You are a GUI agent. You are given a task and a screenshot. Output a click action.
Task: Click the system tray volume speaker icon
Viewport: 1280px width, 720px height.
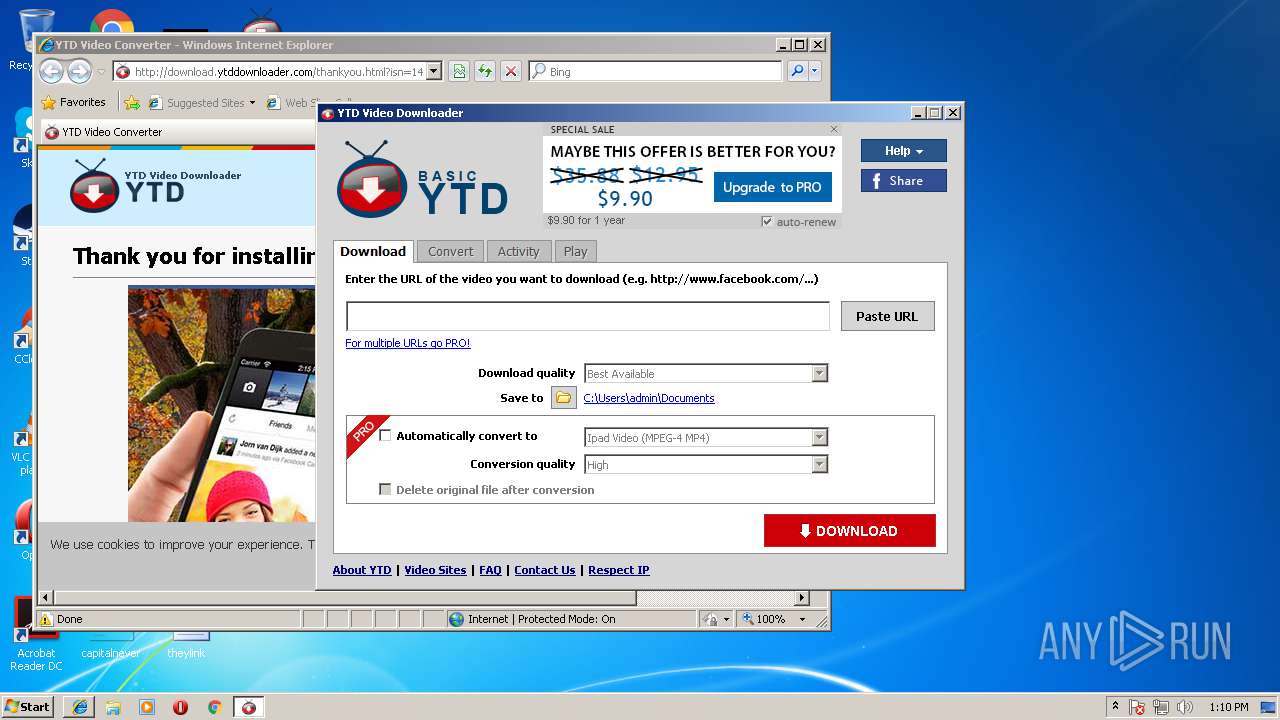point(1186,707)
